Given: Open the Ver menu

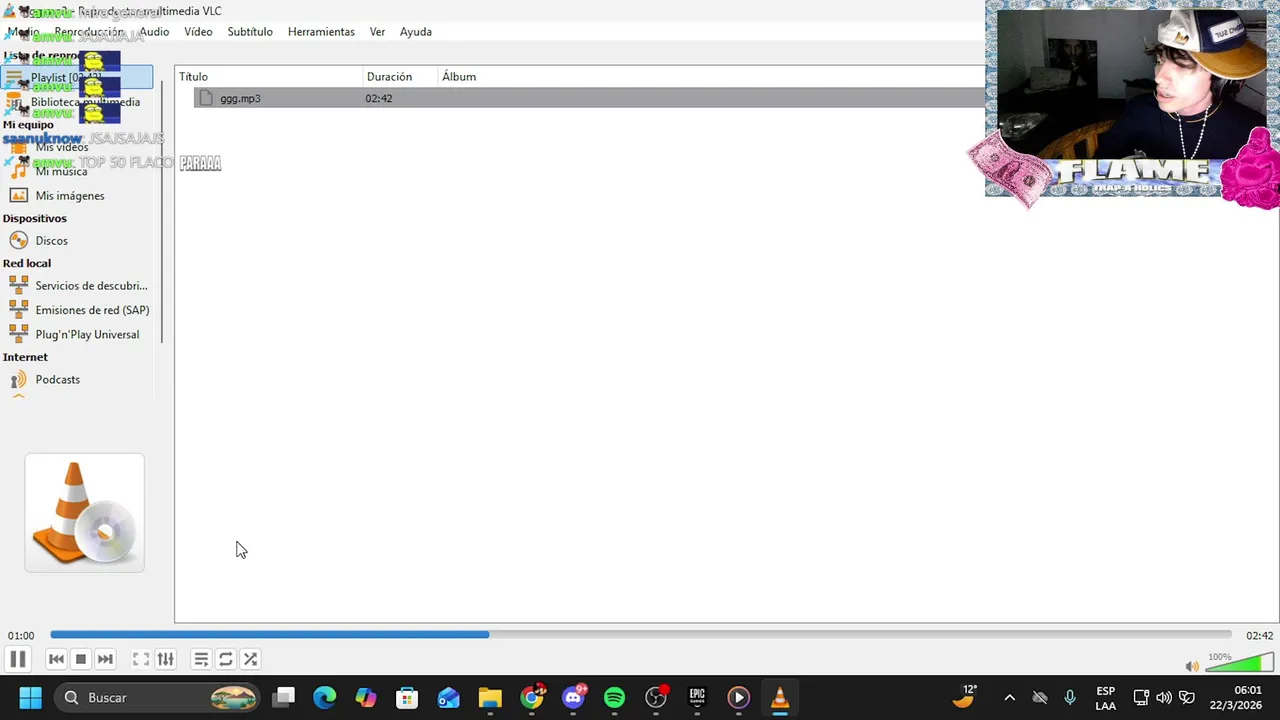Looking at the screenshot, I should click(377, 31).
